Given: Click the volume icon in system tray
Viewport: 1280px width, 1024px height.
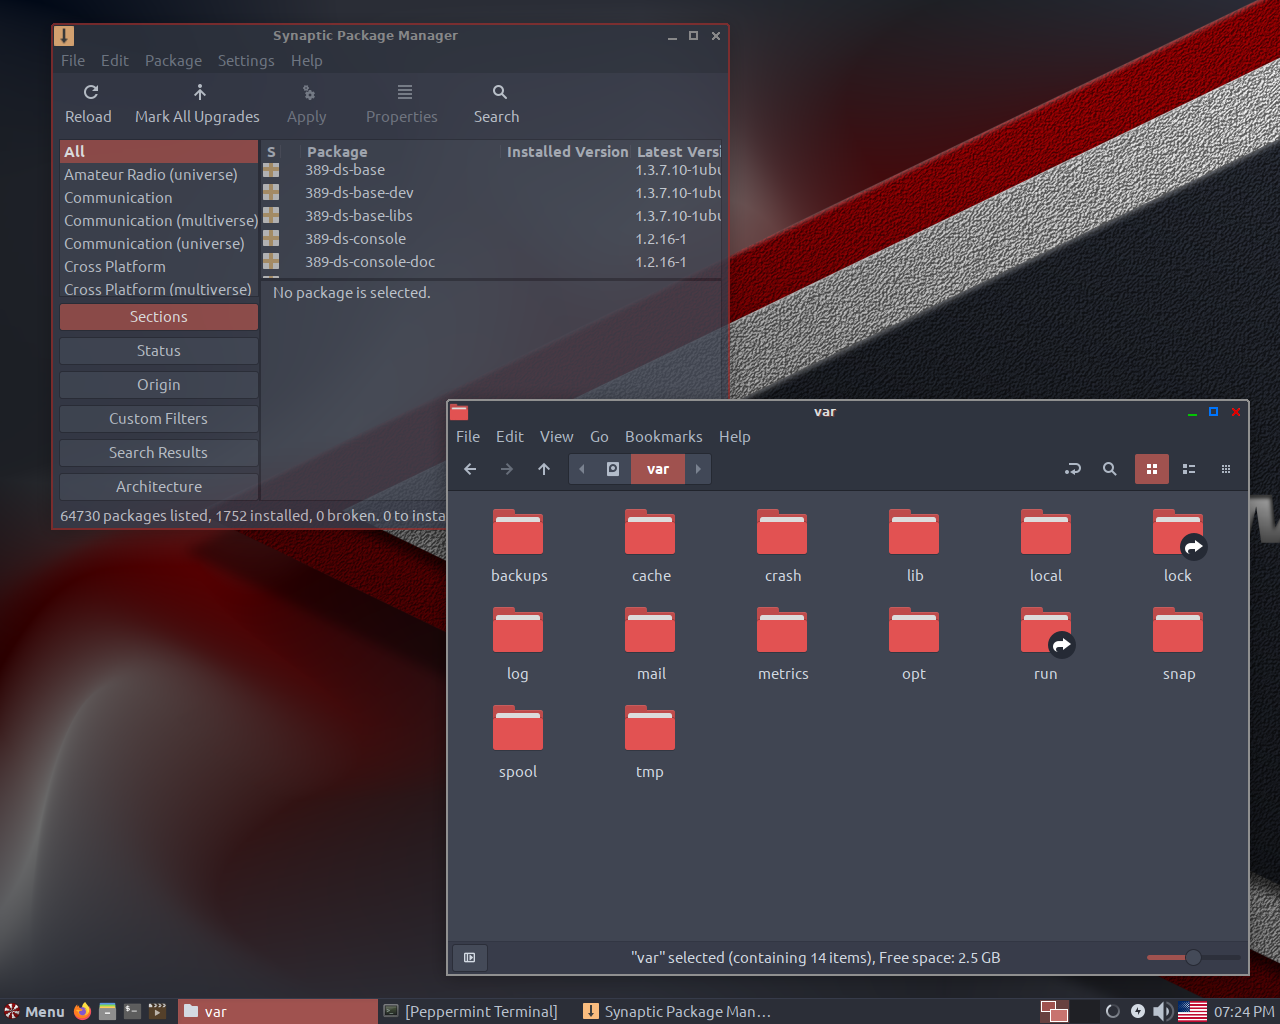Looking at the screenshot, I should 1162,1012.
